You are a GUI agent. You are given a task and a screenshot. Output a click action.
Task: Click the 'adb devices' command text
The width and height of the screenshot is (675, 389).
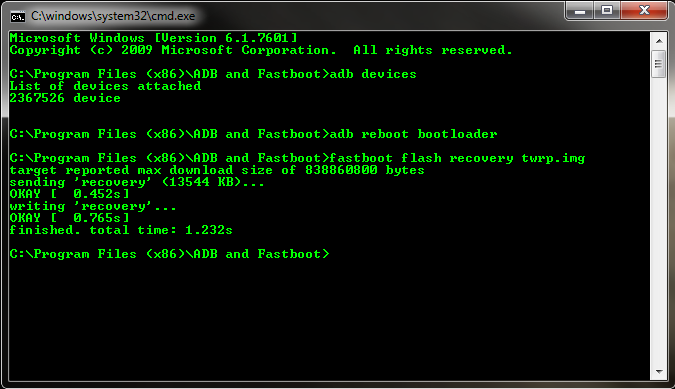pos(373,74)
